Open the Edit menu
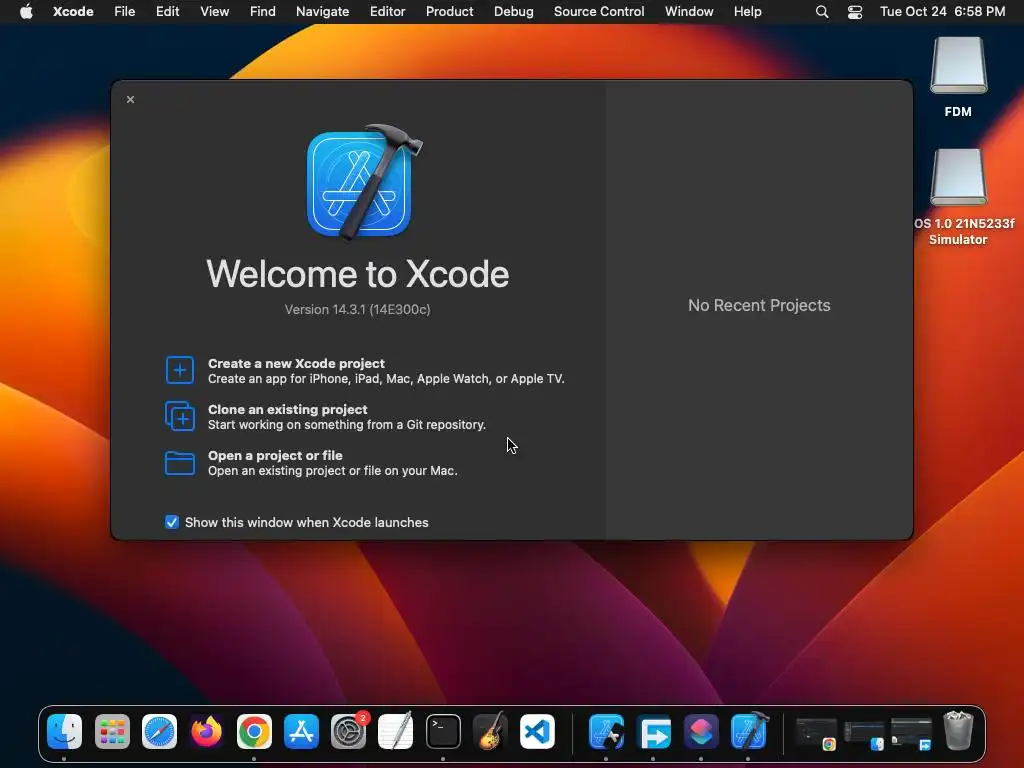 click(167, 12)
